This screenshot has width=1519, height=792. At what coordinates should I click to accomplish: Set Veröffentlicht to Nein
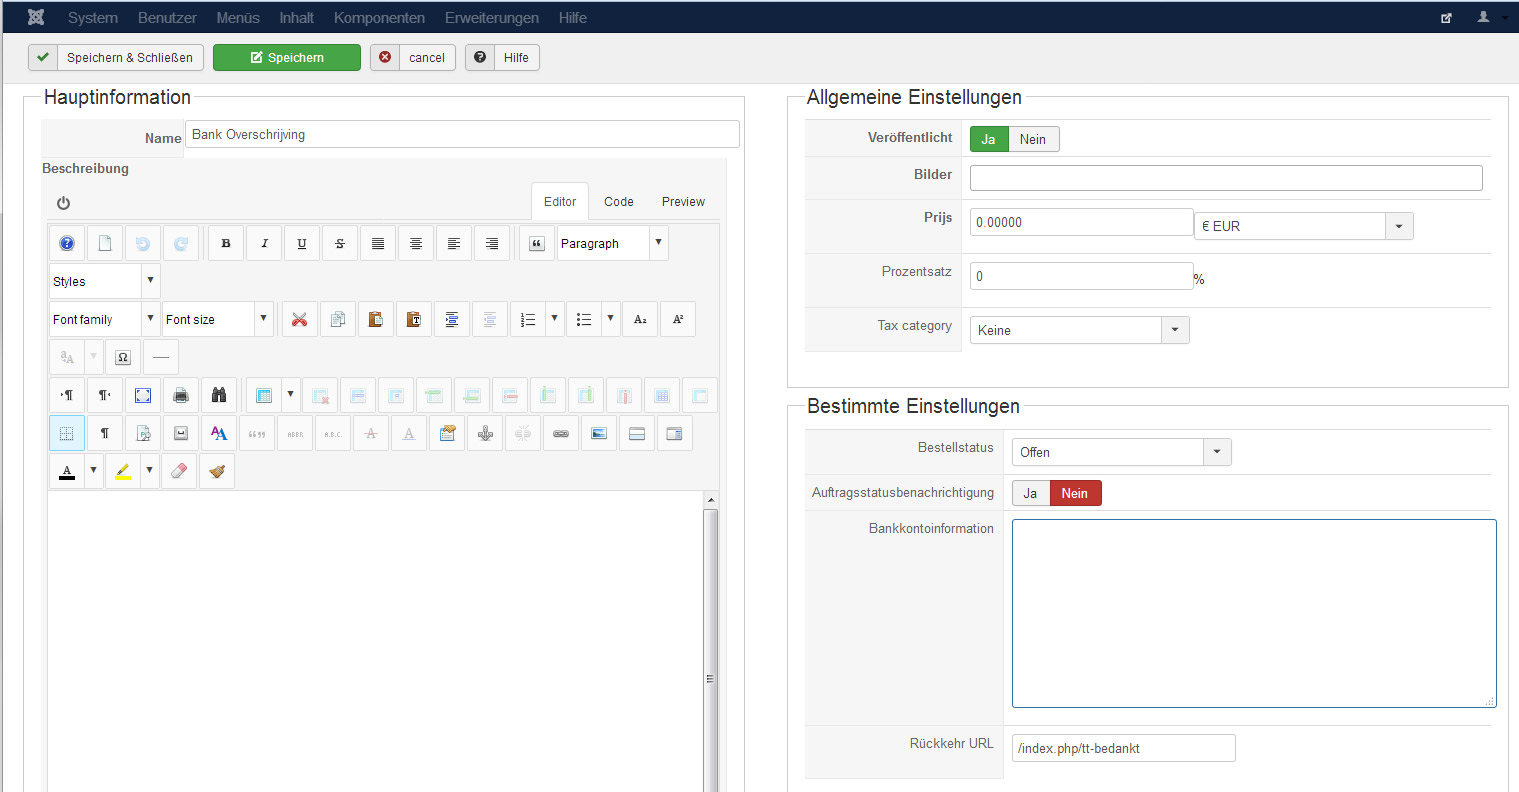click(x=1033, y=139)
